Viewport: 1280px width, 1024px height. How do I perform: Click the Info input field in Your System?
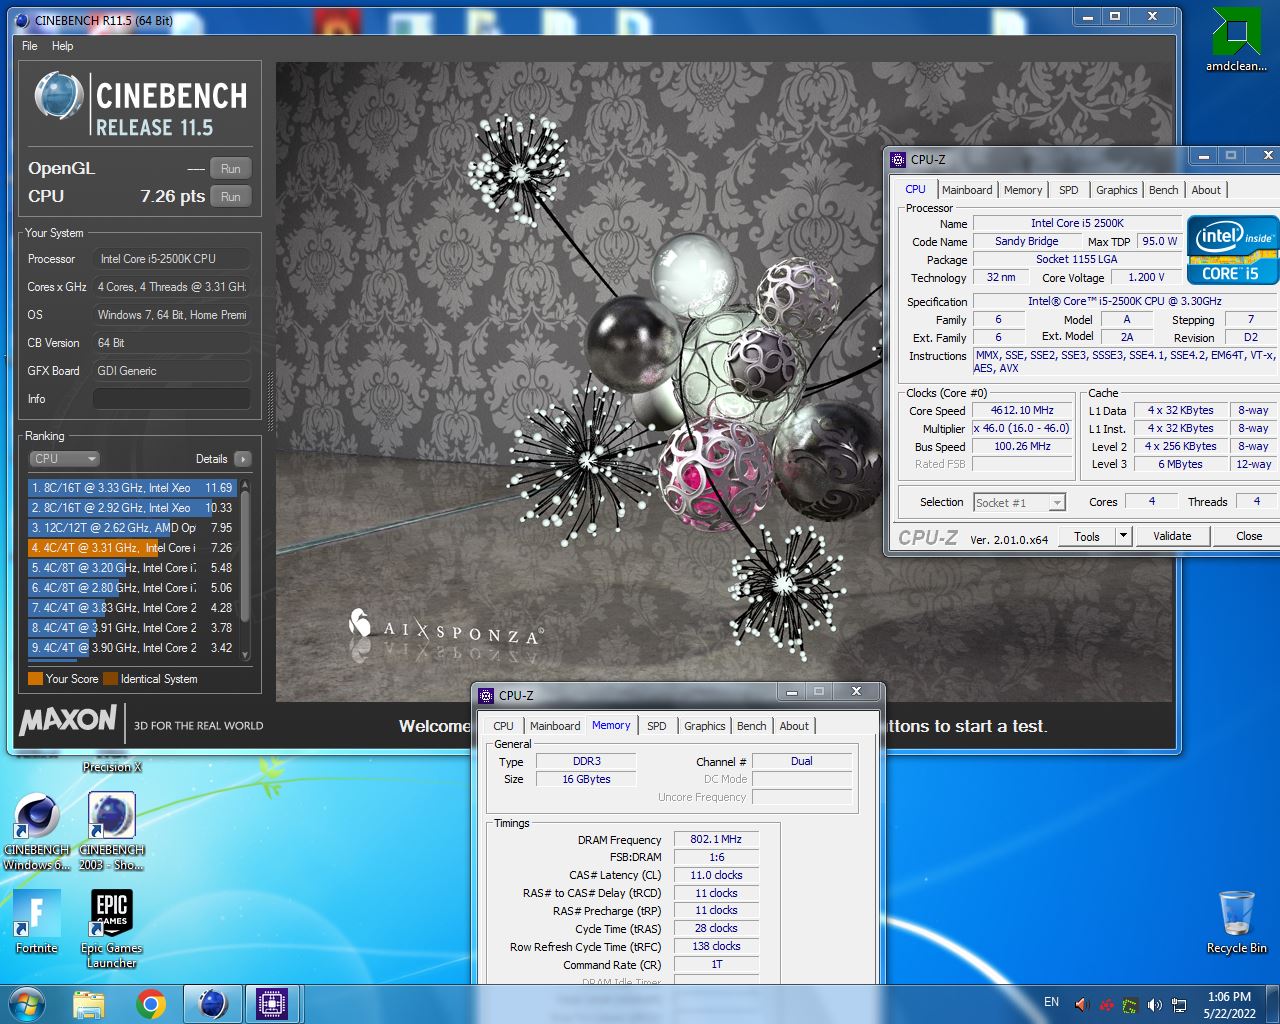tap(171, 399)
